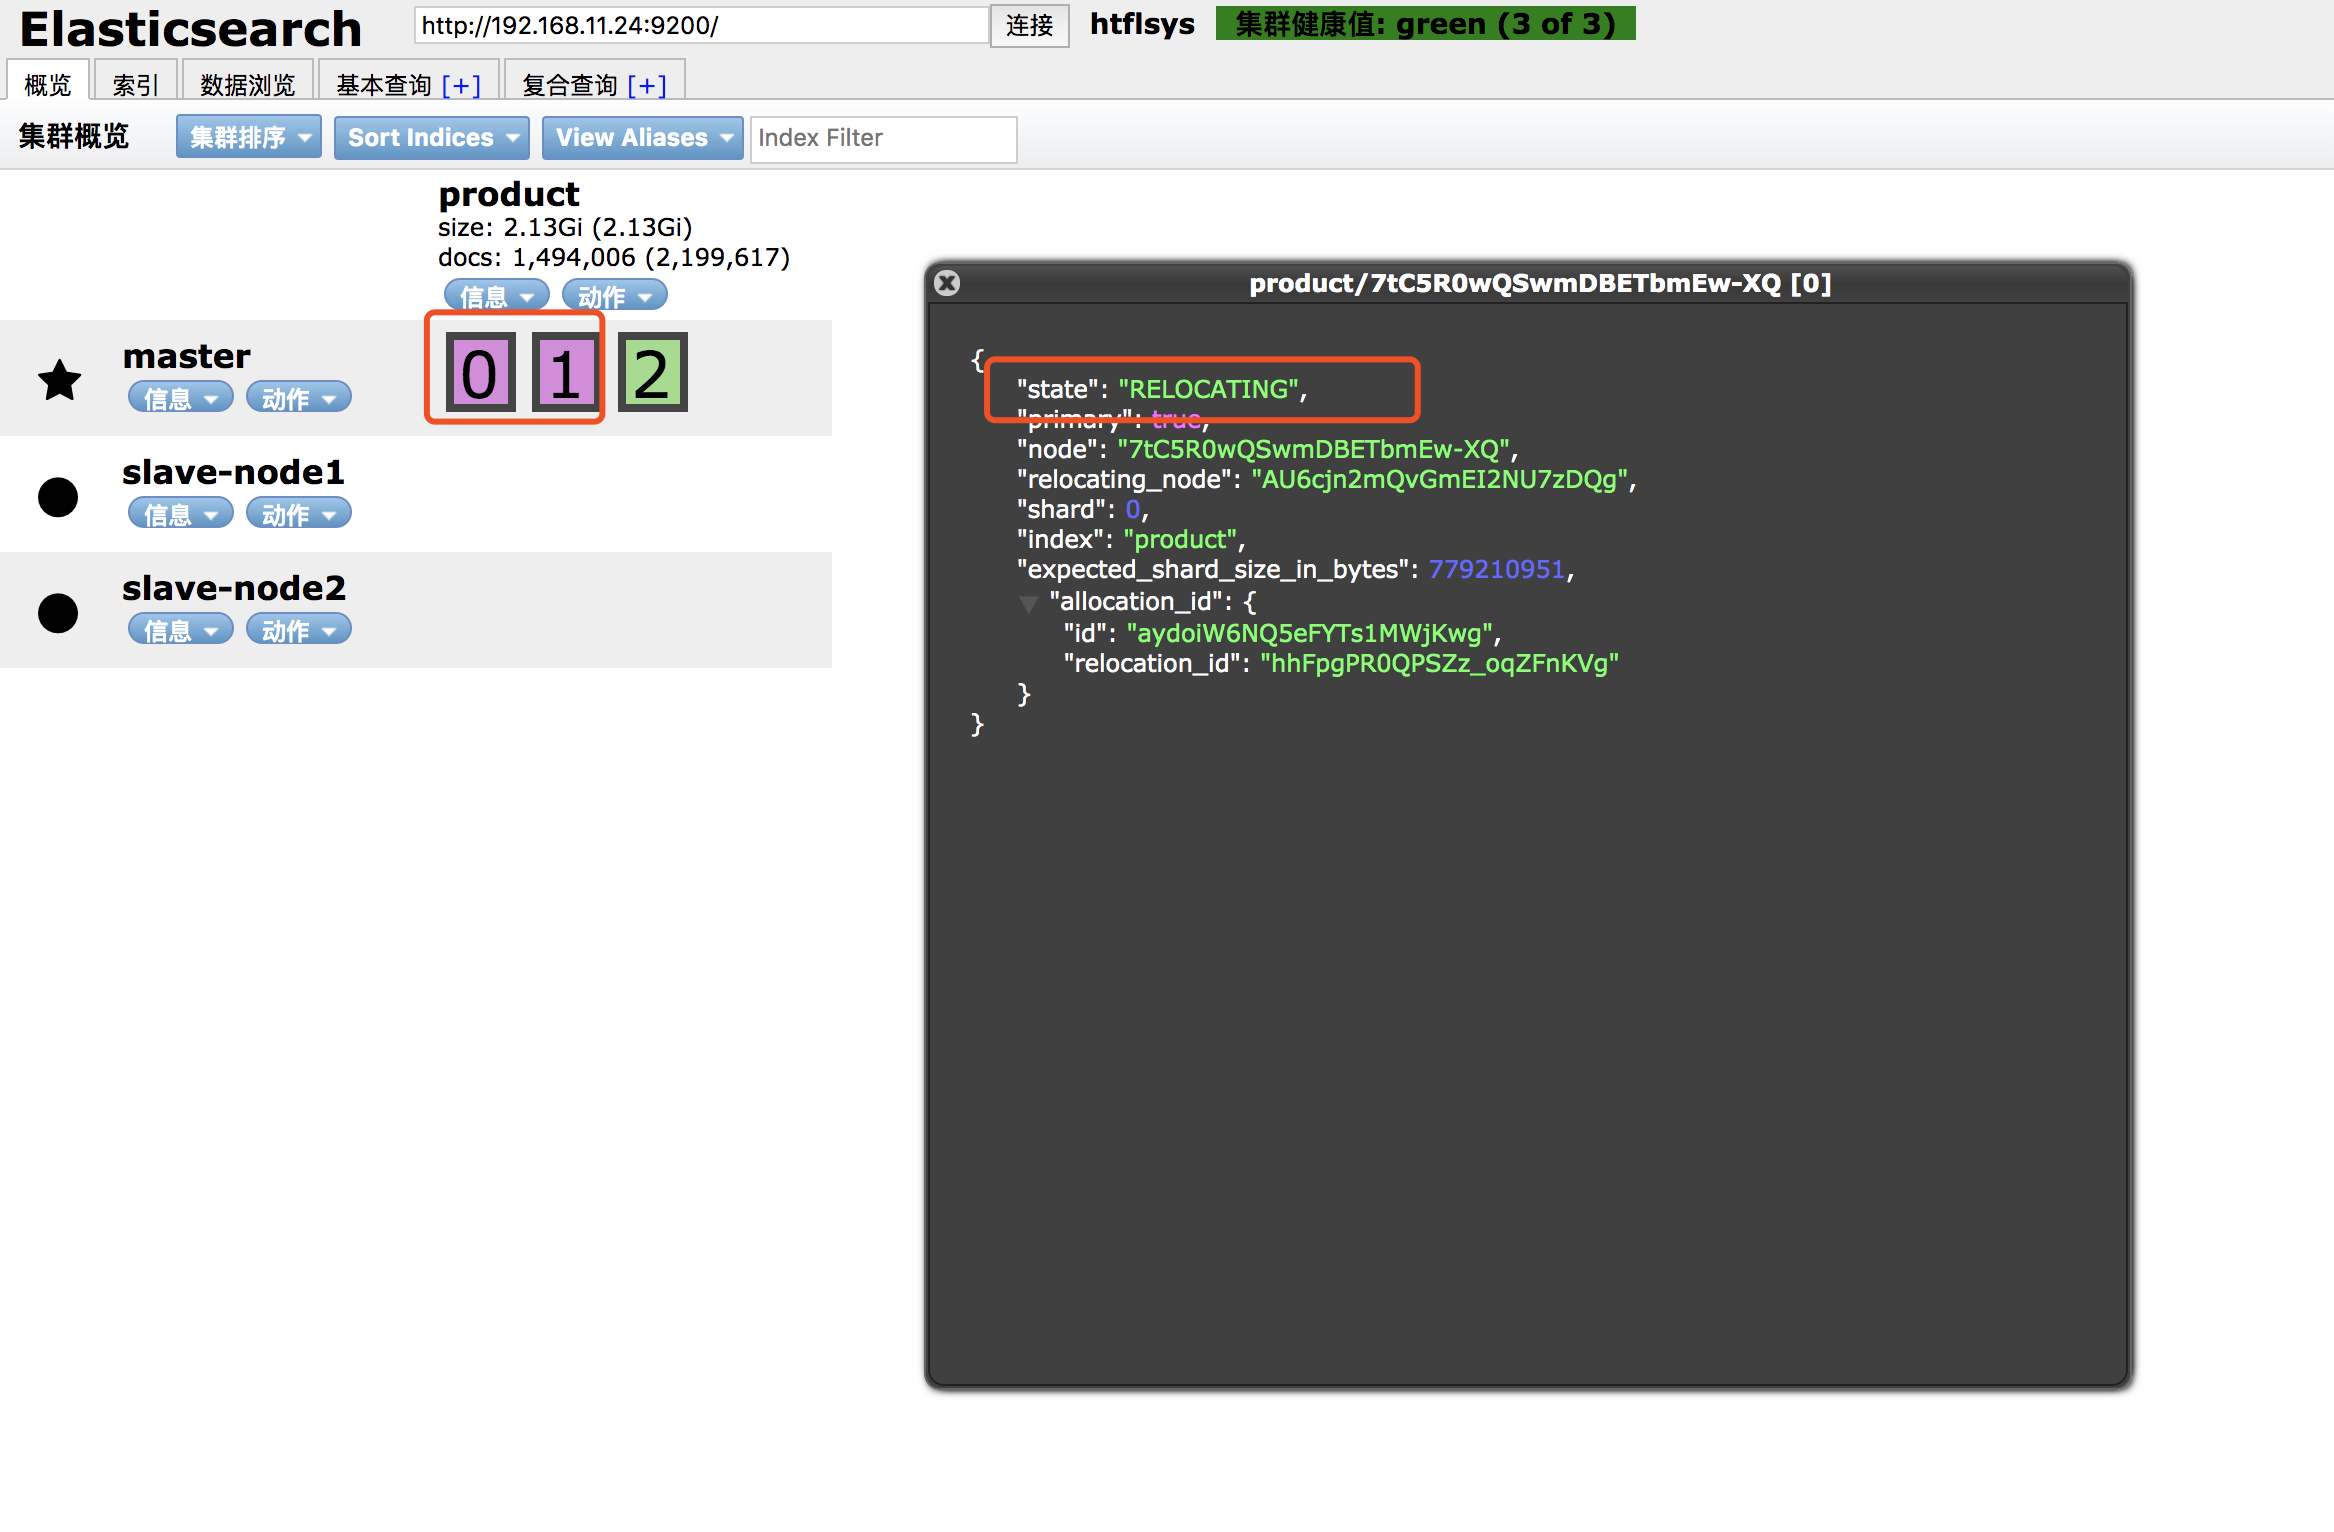Open master node 动作 menu
Image resolution: width=2334 pixels, height=1532 pixels.
(298, 398)
